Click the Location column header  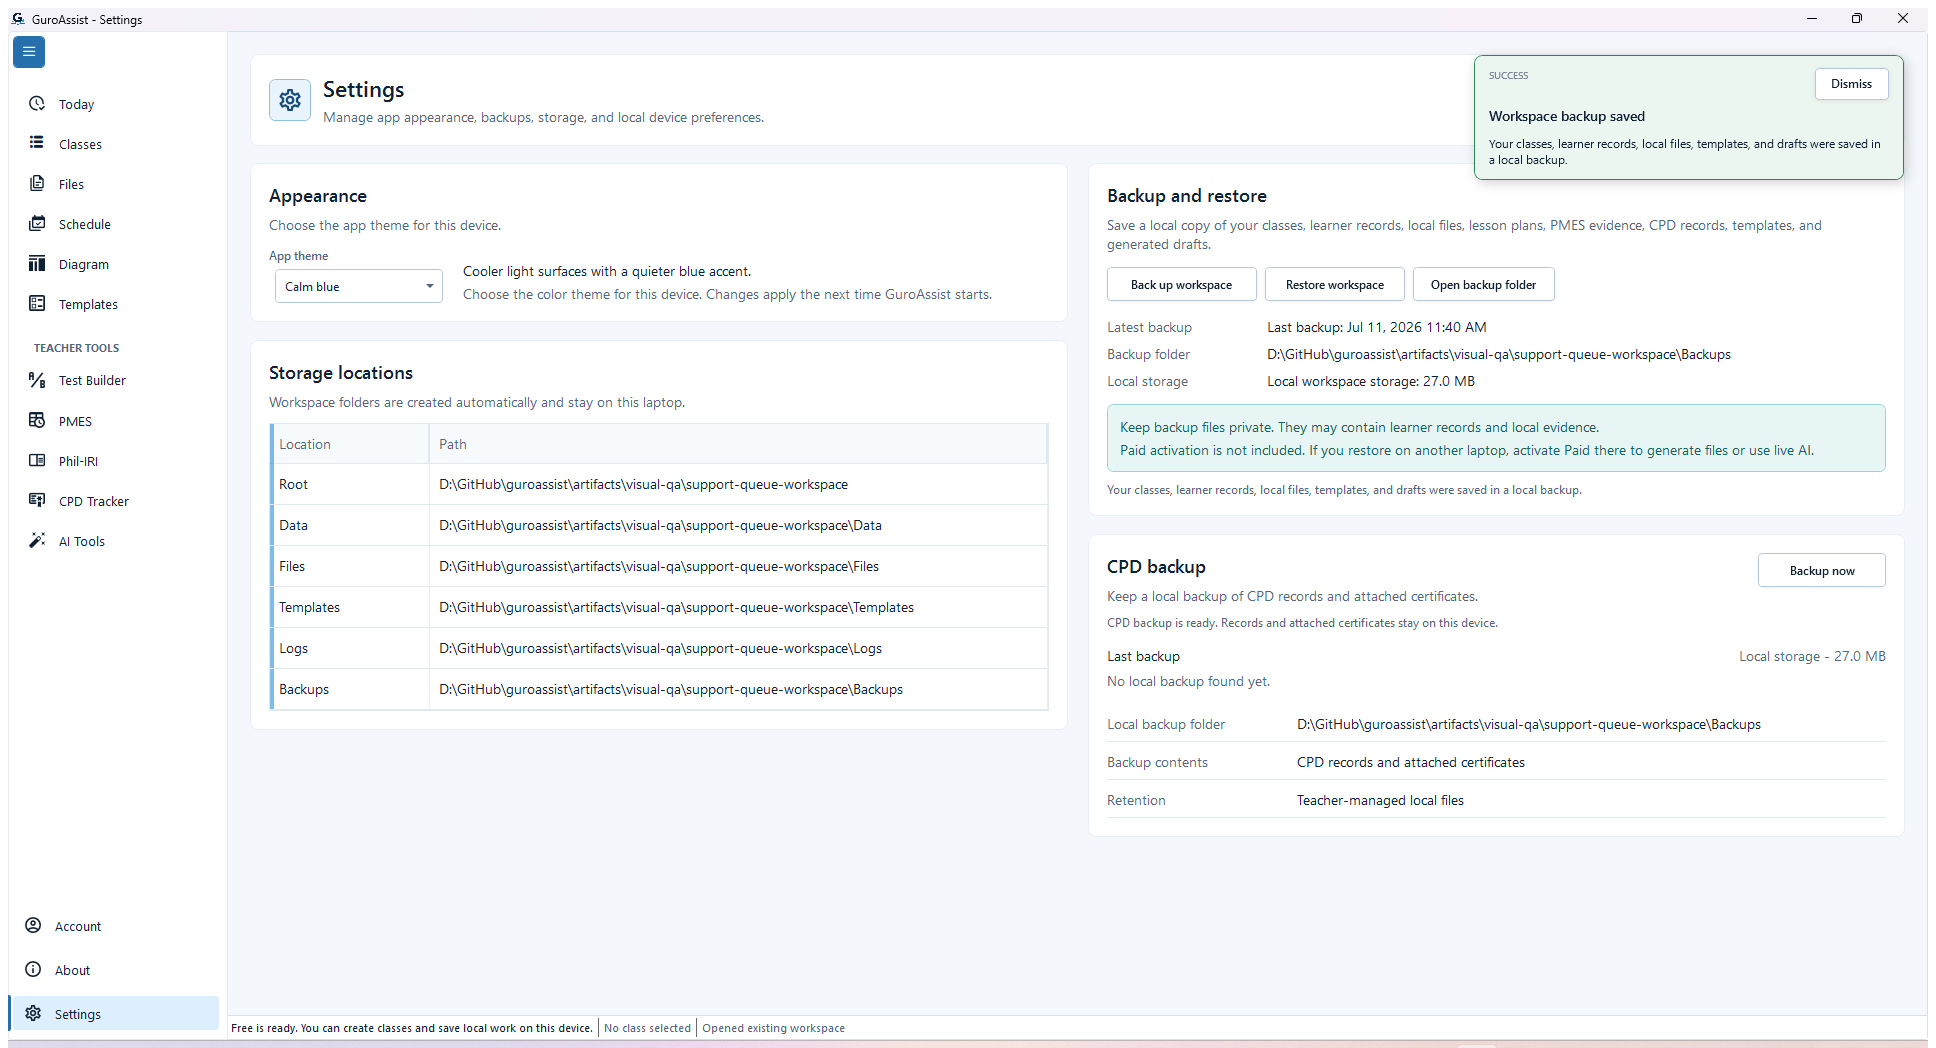pyautogui.click(x=350, y=444)
